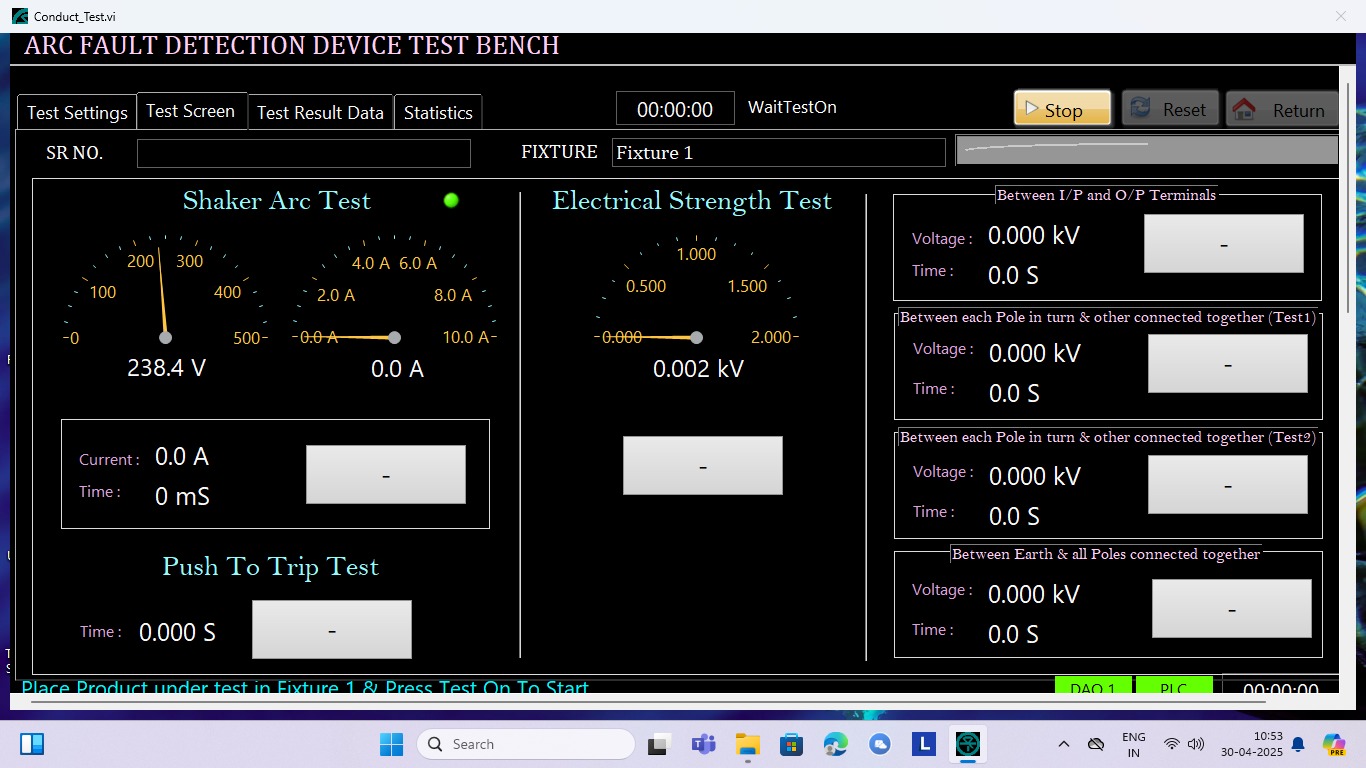Show hidden system tray icons
This screenshot has width=1366, height=768.
pyautogui.click(x=1064, y=744)
